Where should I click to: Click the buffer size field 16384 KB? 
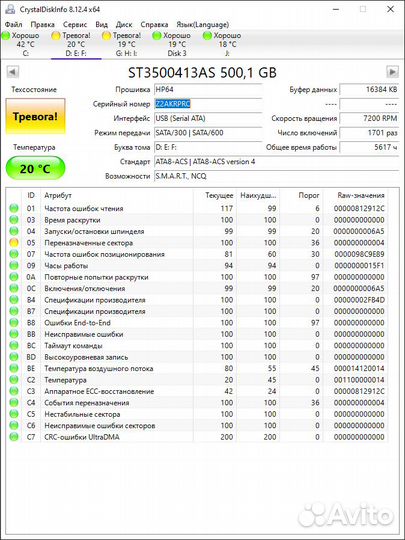pos(369,90)
